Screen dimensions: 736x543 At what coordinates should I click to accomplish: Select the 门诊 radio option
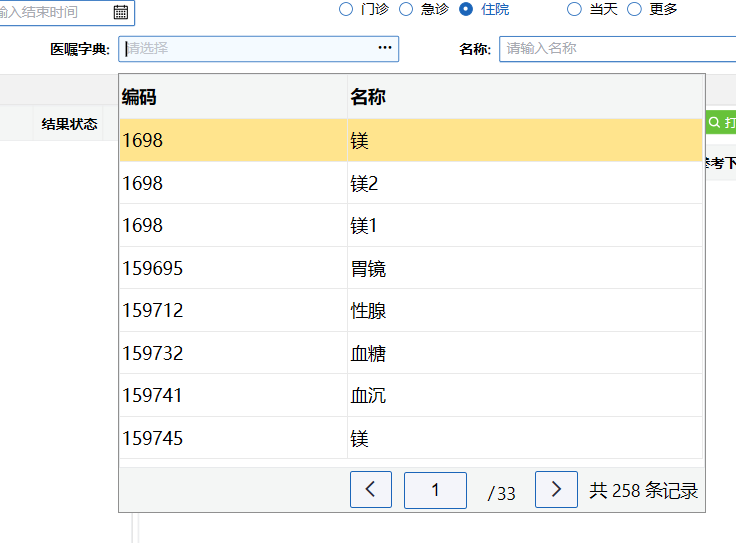(346, 9)
